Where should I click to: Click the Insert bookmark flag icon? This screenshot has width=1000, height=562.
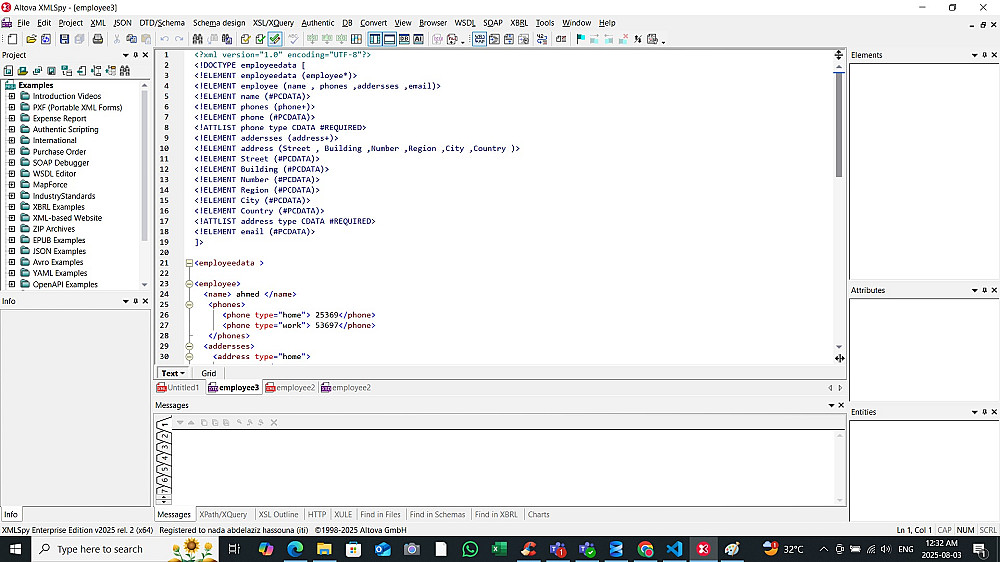coord(579,39)
